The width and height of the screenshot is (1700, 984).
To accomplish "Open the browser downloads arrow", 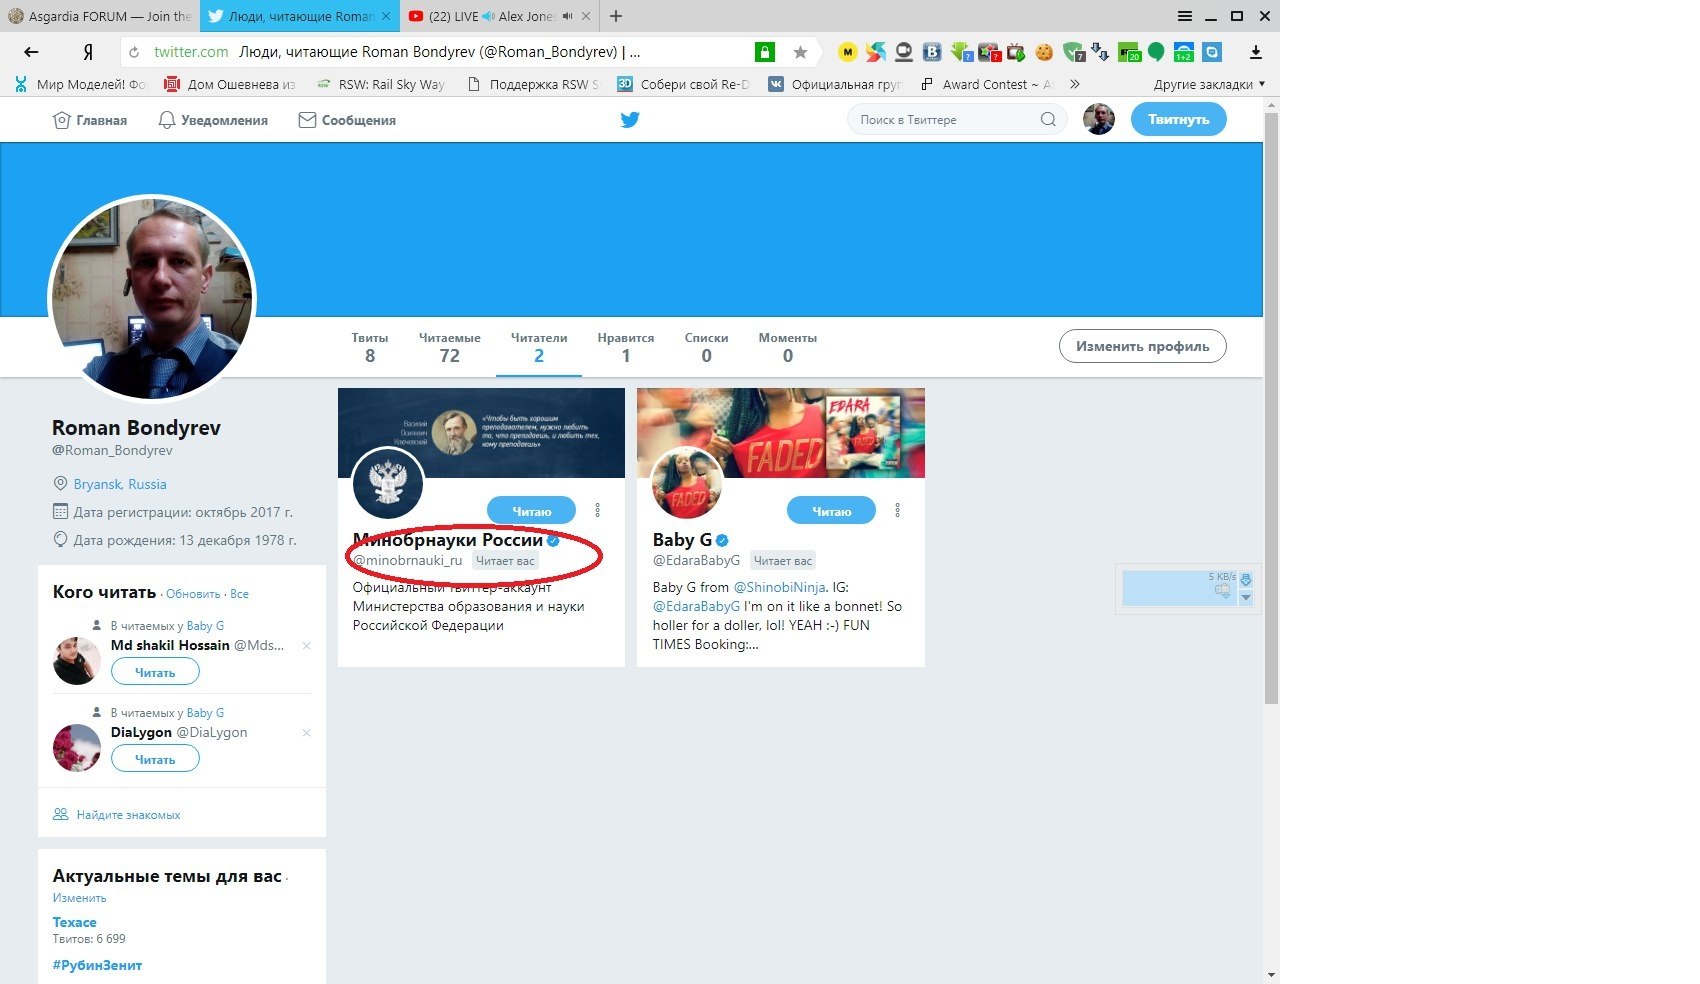I will click(1256, 52).
